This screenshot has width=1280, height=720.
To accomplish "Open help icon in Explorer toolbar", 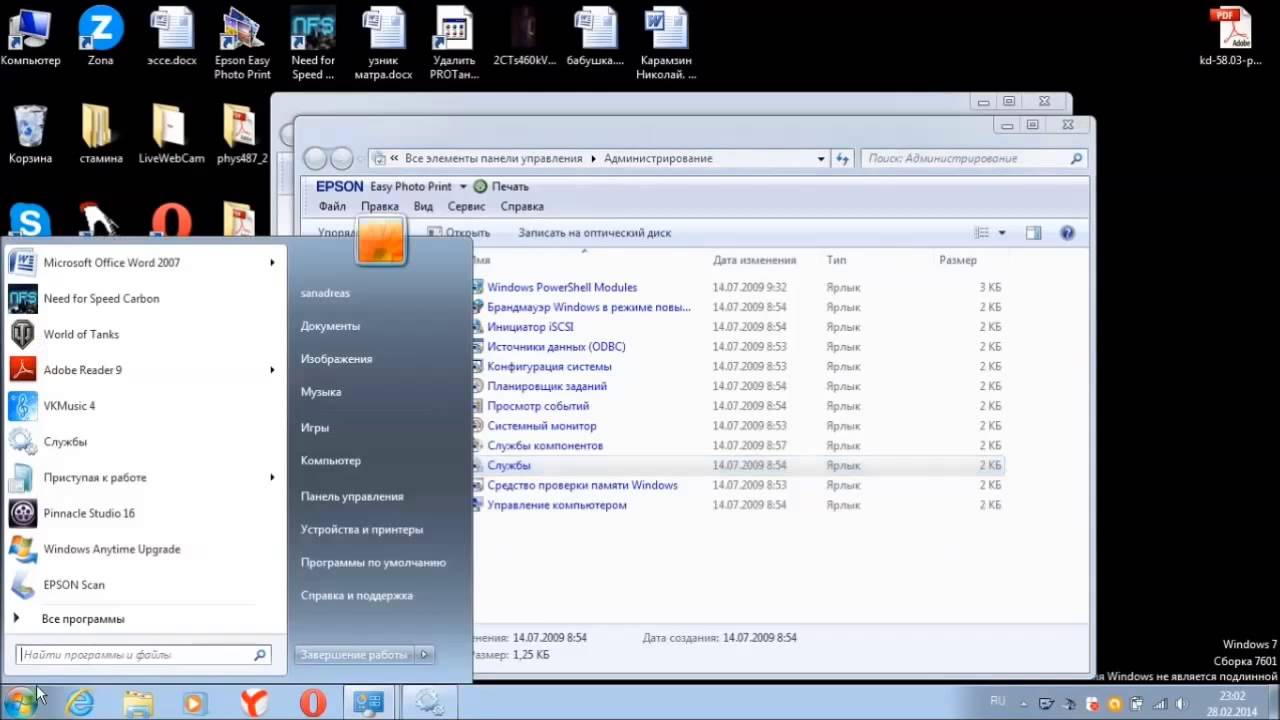I will click(x=1067, y=233).
